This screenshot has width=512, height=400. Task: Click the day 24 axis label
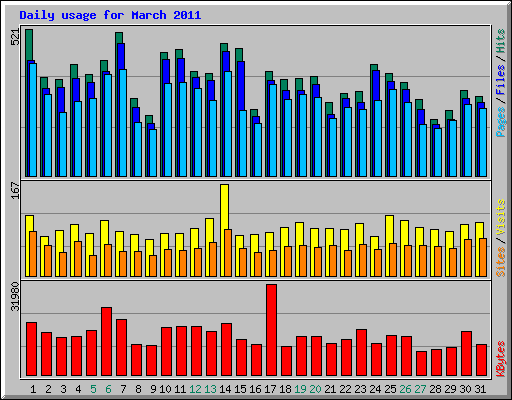click(x=375, y=389)
